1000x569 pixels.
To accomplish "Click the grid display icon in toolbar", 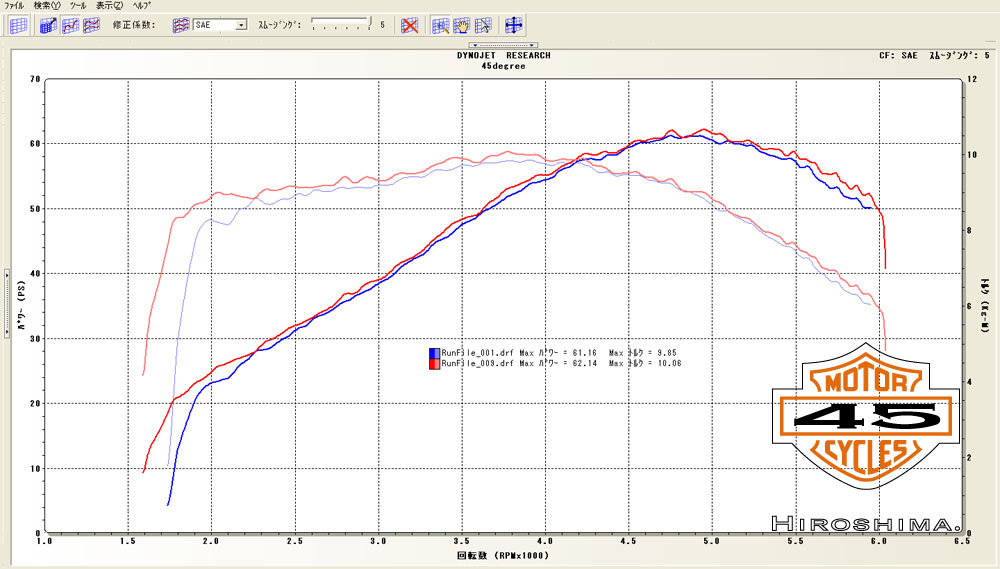I will tap(18, 25).
